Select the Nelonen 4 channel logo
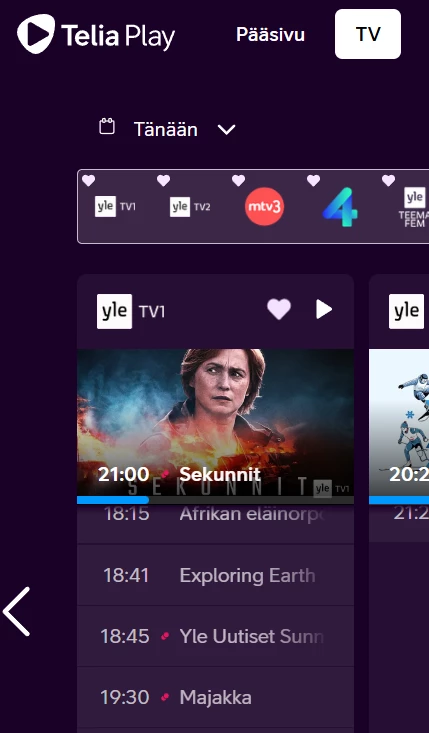This screenshot has height=733, width=429. pyautogui.click(x=340, y=207)
